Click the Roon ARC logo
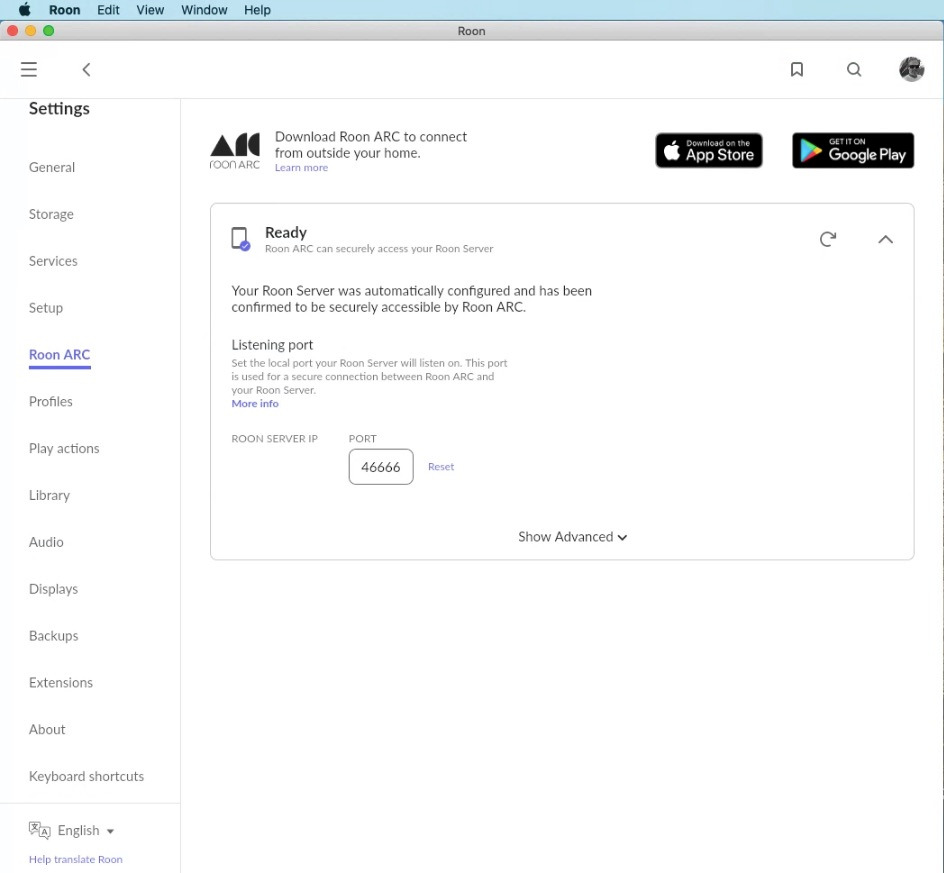 (x=235, y=151)
